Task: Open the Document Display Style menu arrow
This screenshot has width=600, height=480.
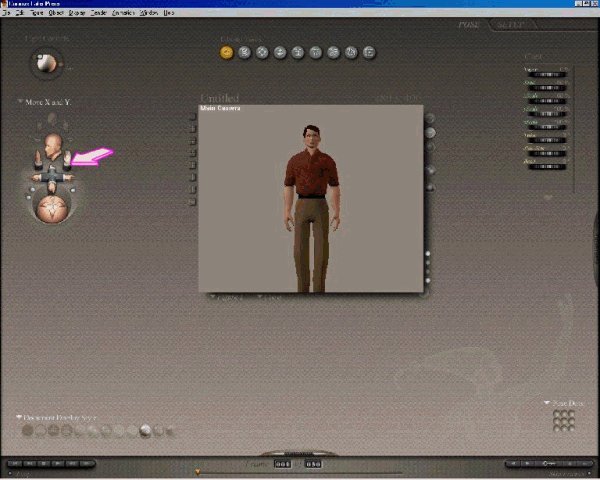Action: (x=19, y=416)
